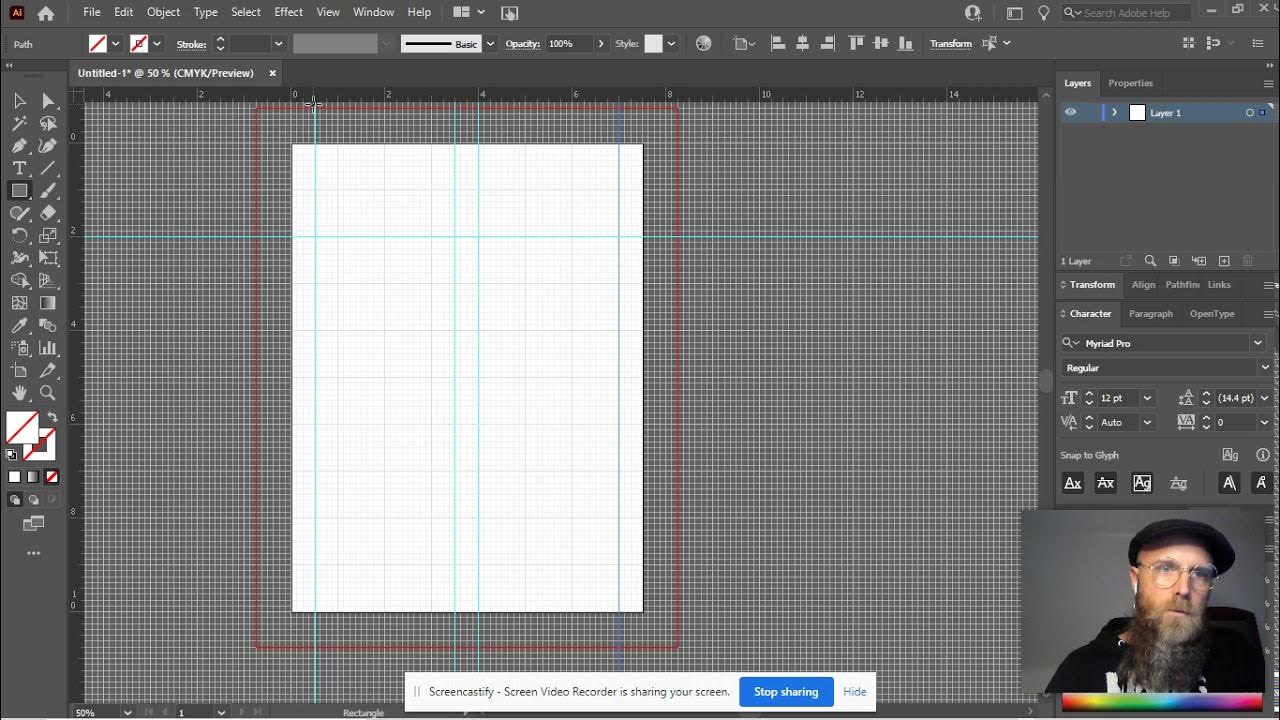Select the Direct Selection tool

click(x=48, y=100)
